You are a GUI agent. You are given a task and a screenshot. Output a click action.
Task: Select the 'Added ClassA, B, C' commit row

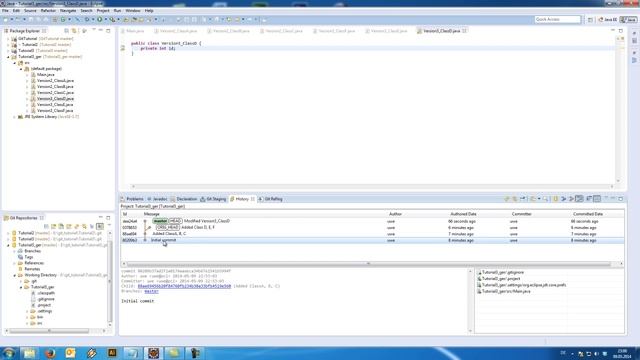(372, 234)
